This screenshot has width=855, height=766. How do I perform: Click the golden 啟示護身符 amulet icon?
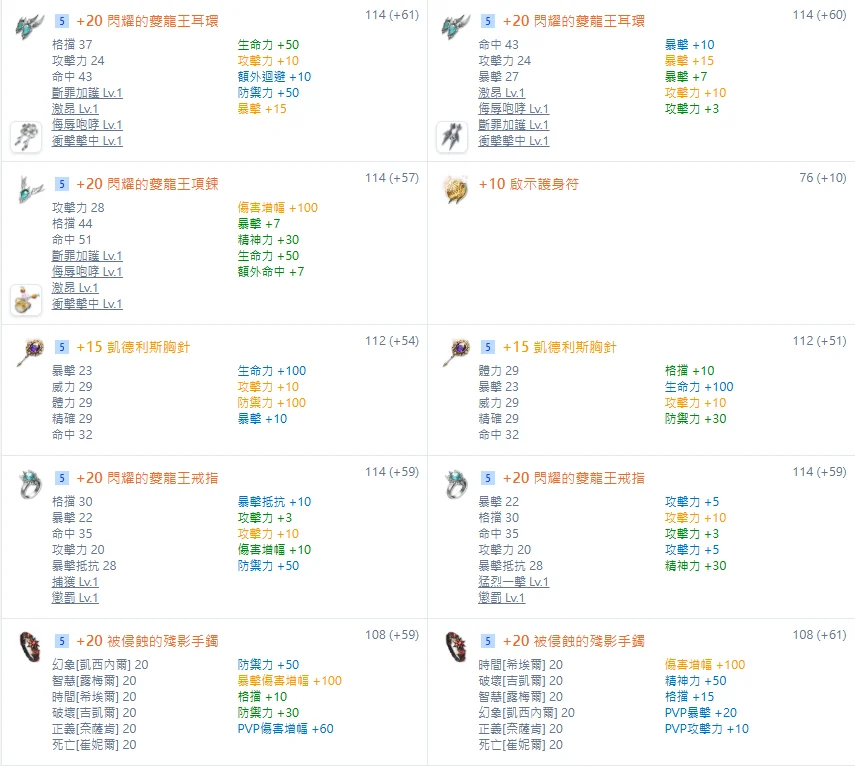click(x=455, y=189)
